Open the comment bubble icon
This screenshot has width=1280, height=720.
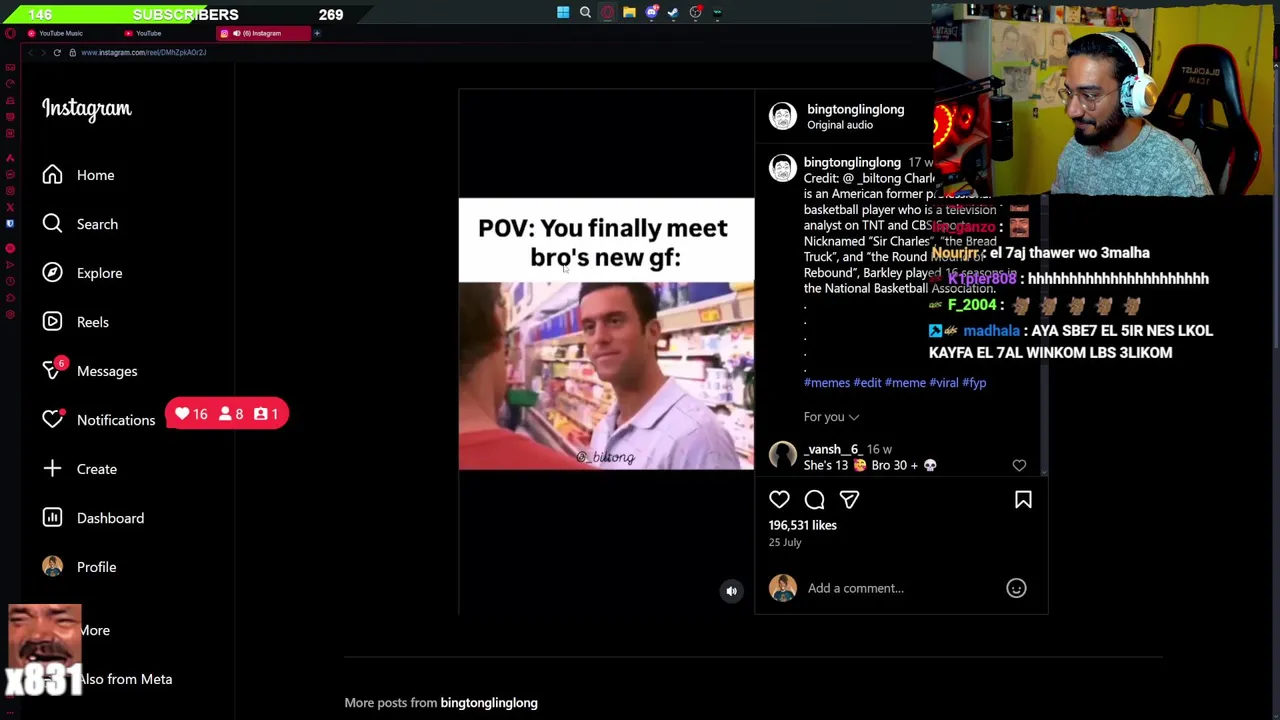814,499
